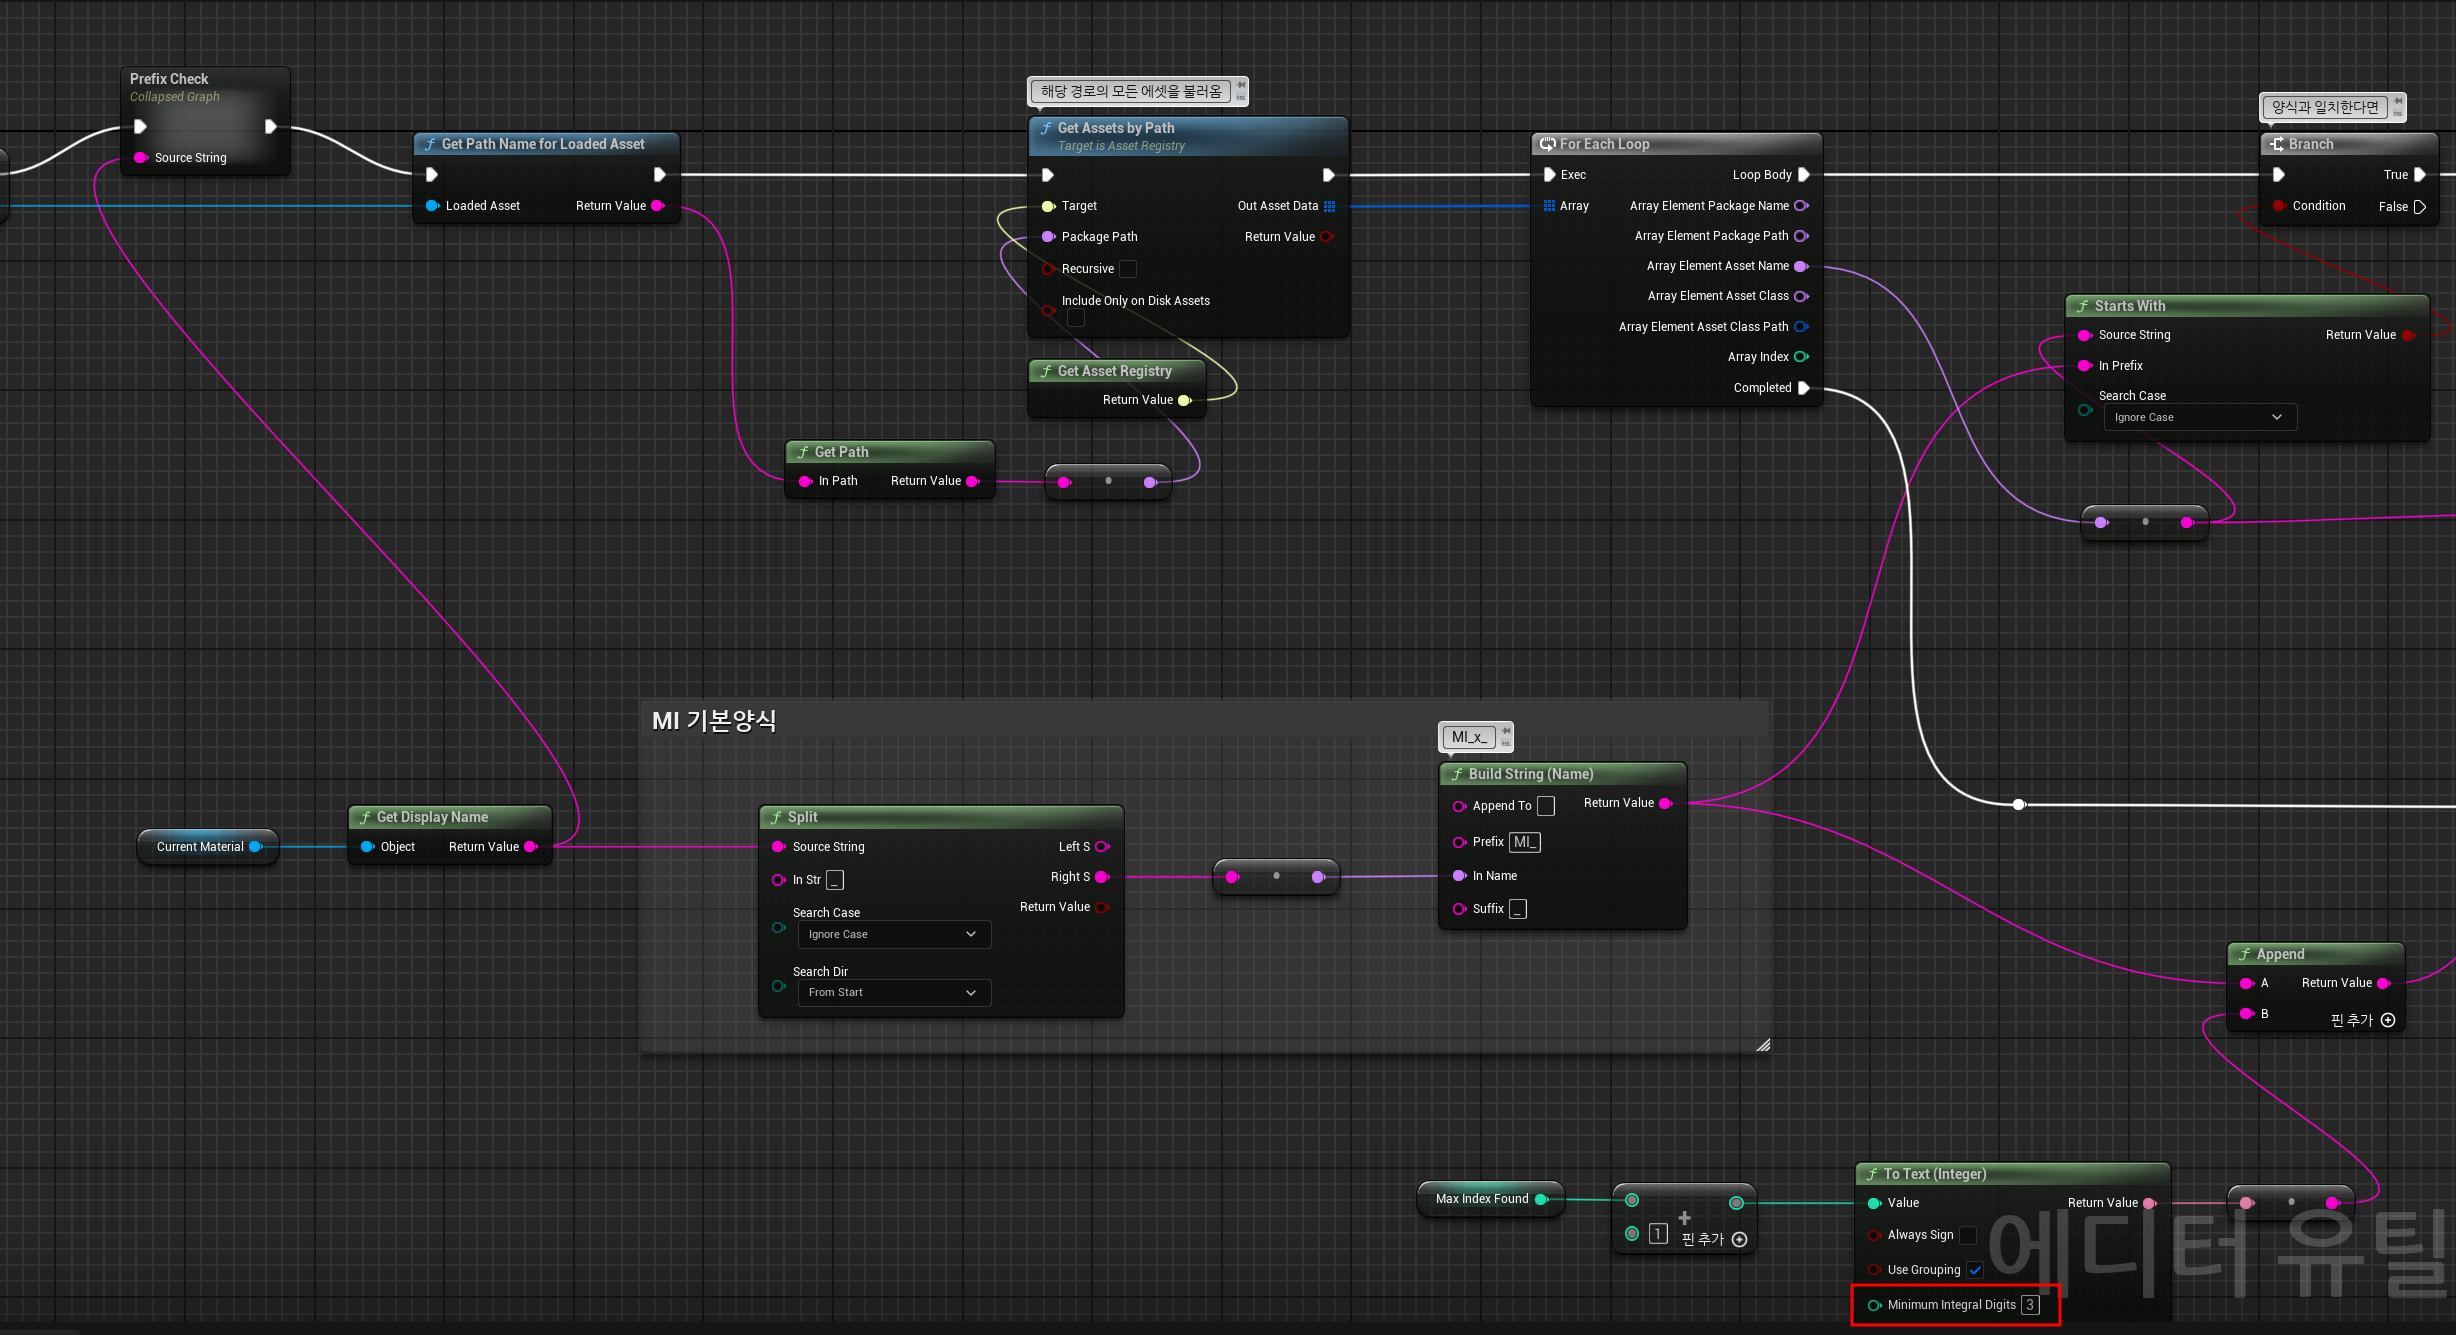Click the comment bubble pin above Build String node
This screenshot has width=2456, height=1335.
1505,732
